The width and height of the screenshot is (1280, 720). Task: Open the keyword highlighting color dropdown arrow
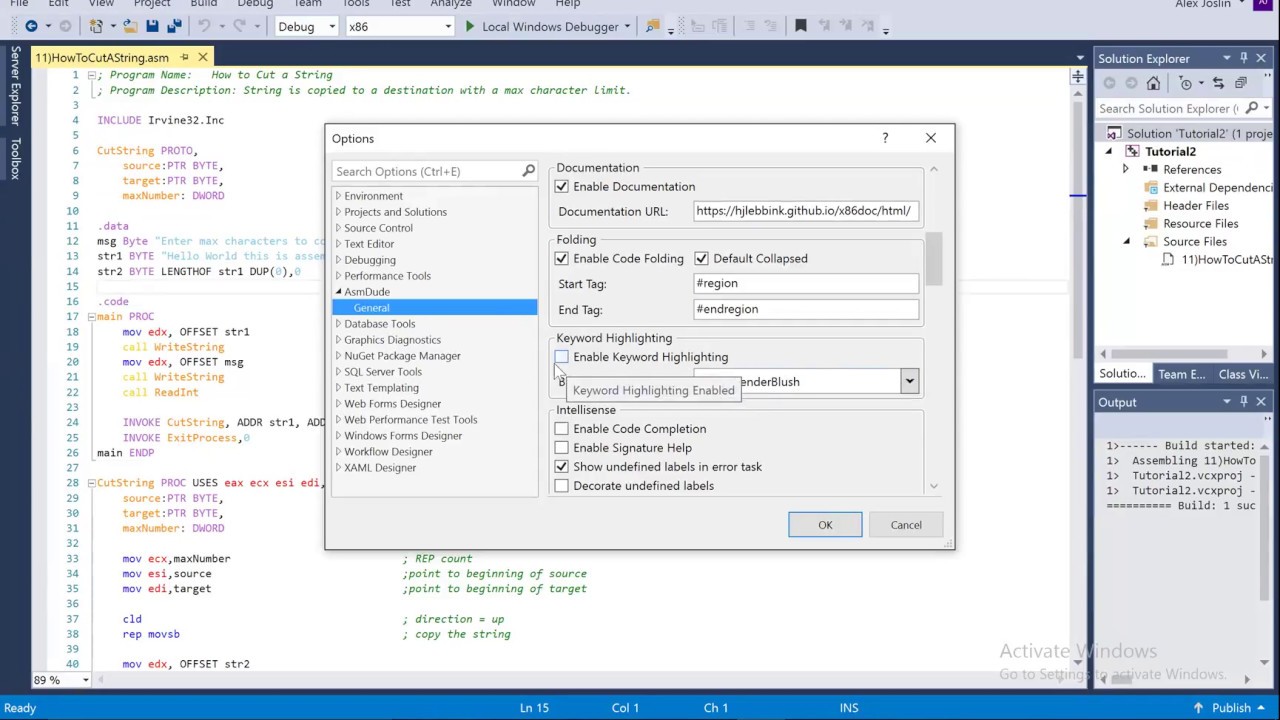click(x=909, y=381)
